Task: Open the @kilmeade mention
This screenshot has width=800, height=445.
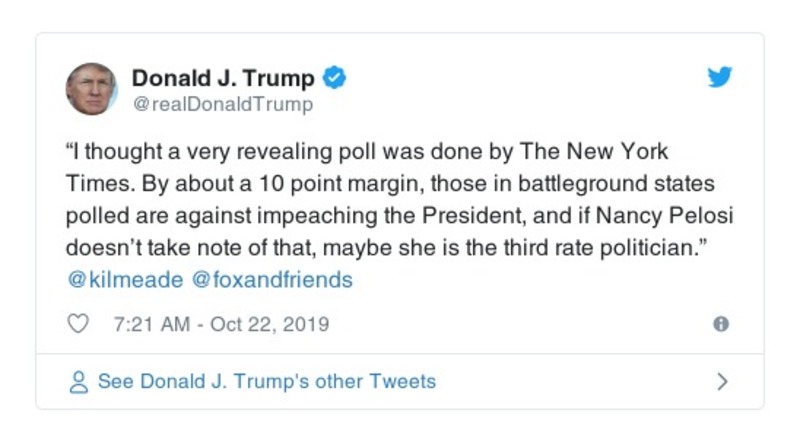Action: 124,280
